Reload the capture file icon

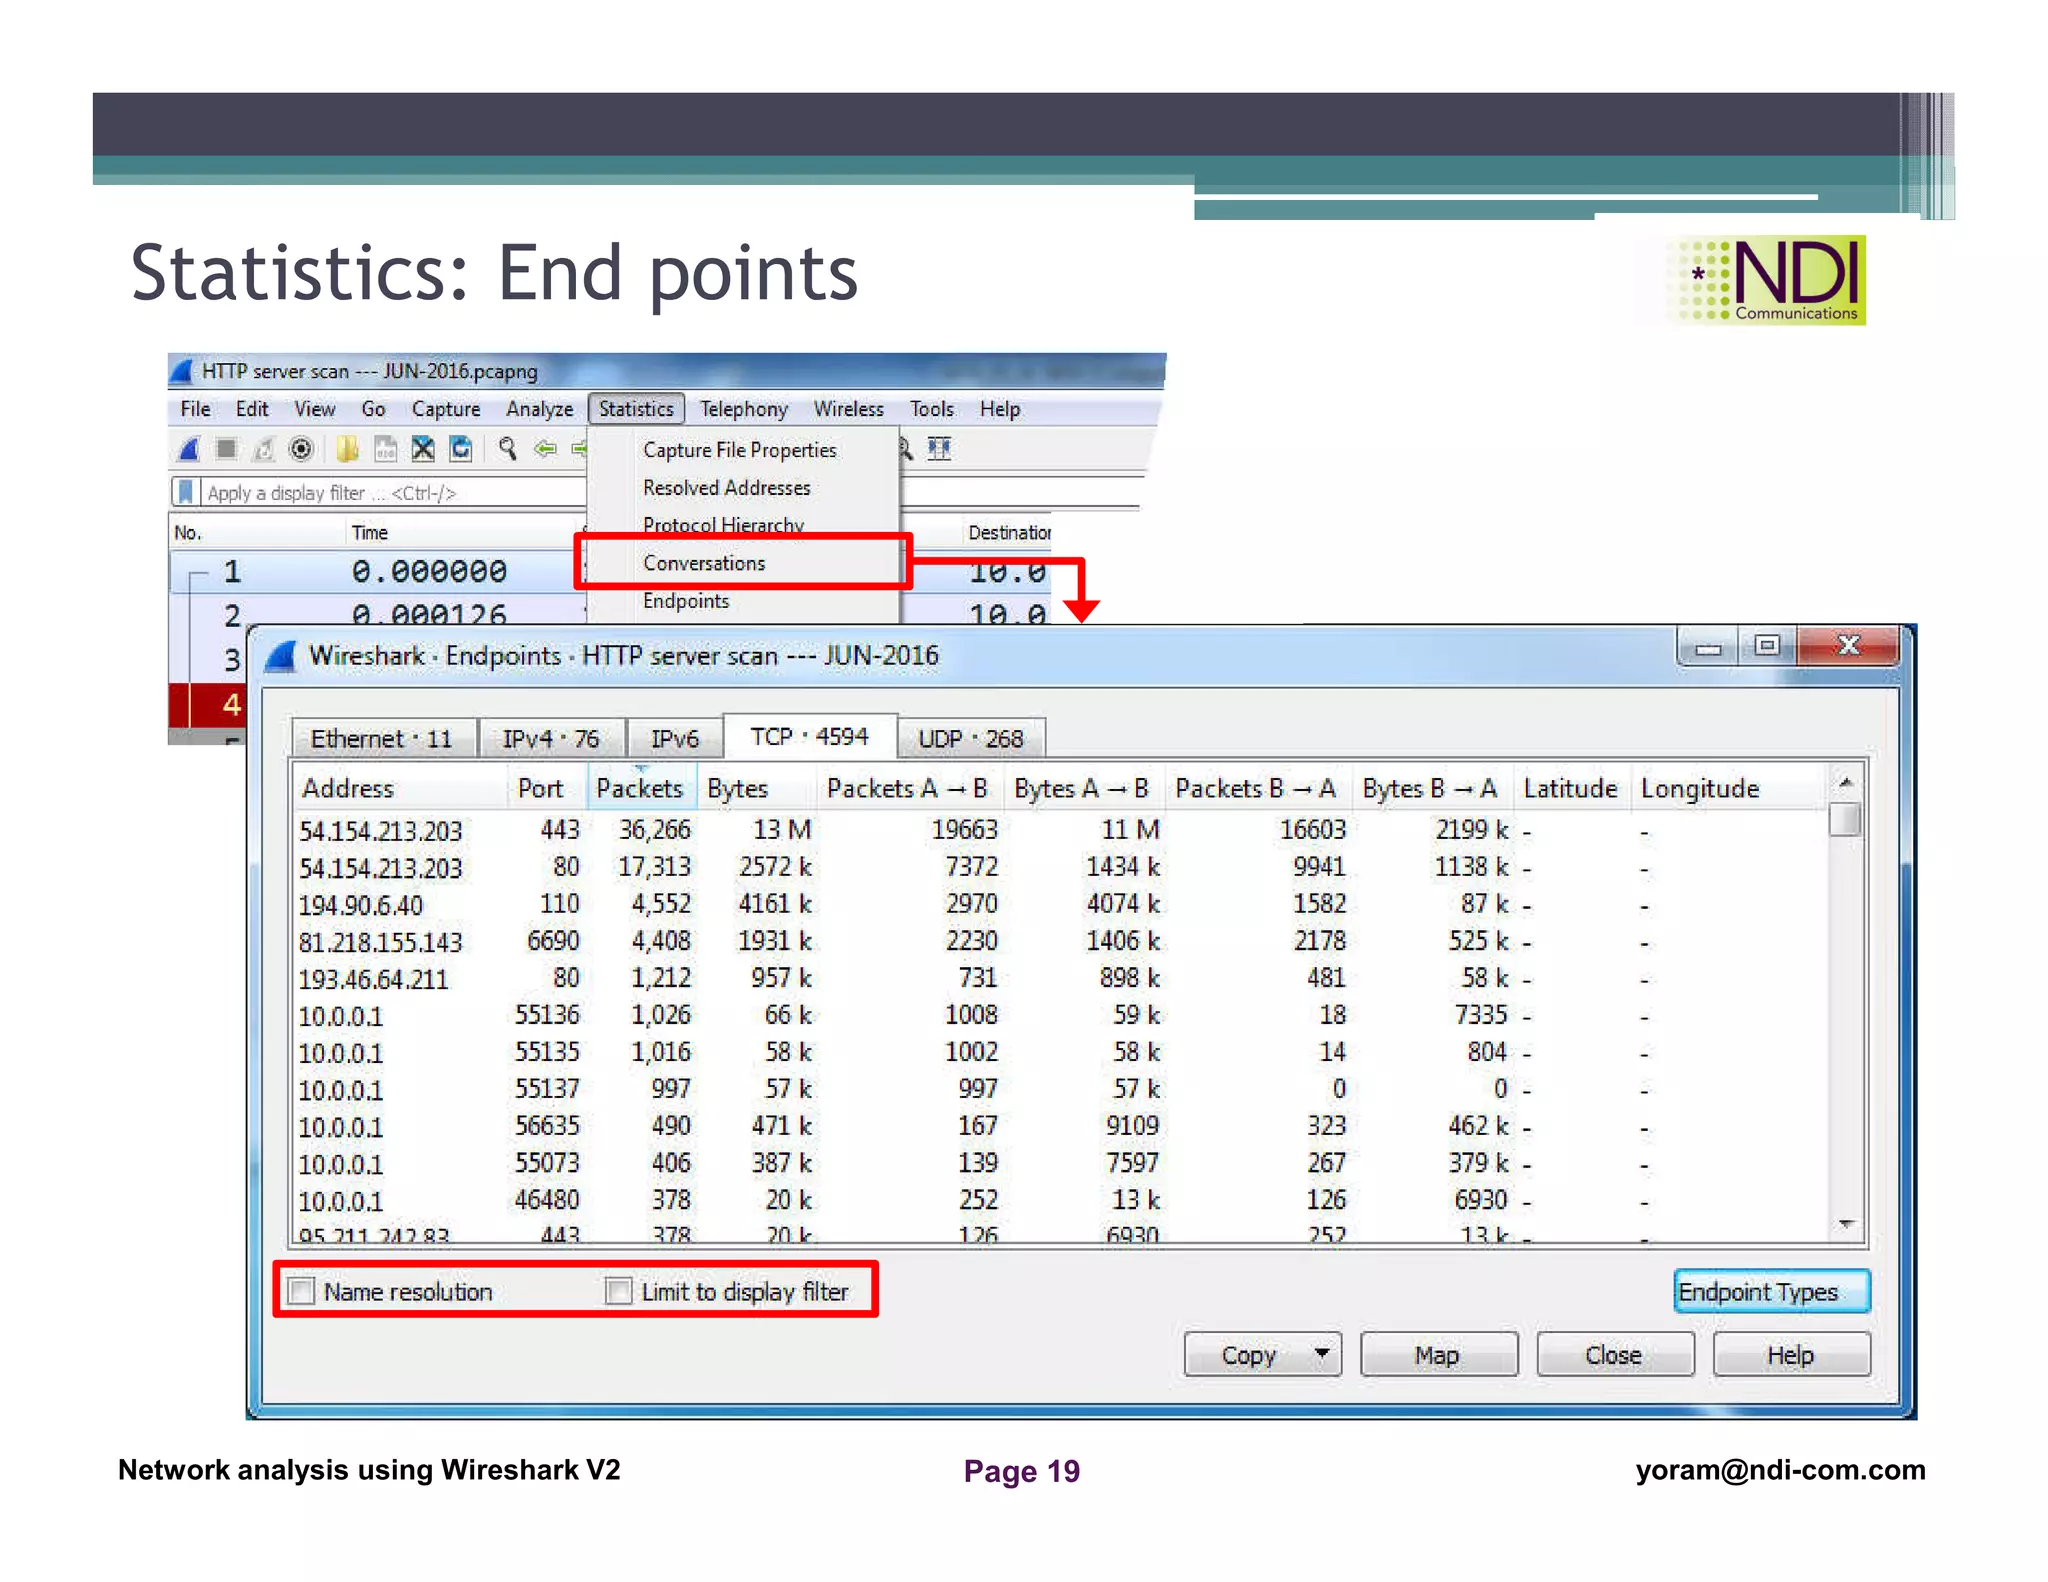click(461, 449)
